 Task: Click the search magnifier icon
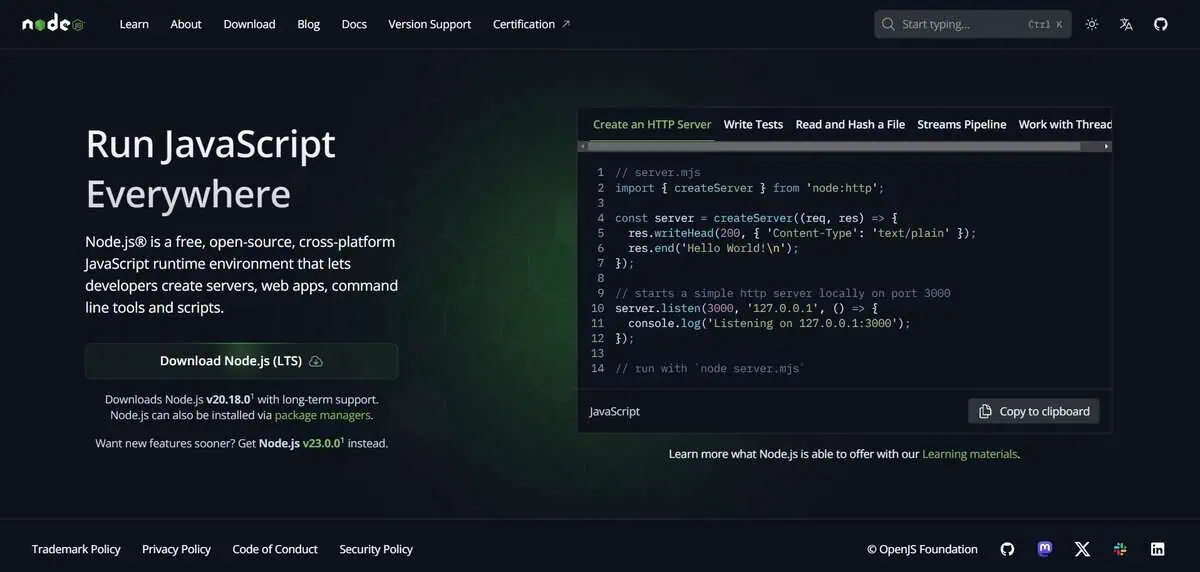(889, 24)
